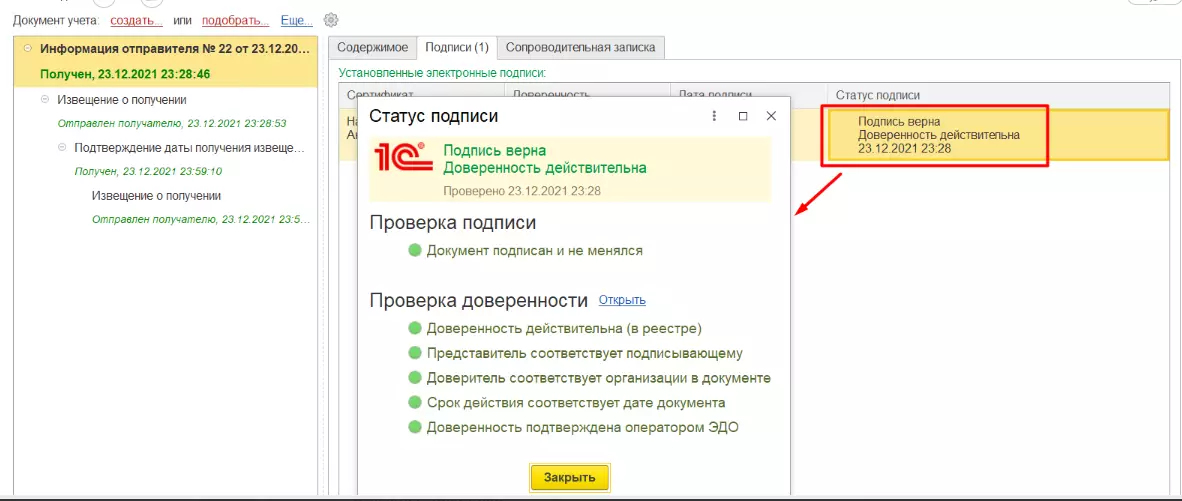The image size is (1182, 501).
Task: Click the подобрать... link
Action: point(235,20)
